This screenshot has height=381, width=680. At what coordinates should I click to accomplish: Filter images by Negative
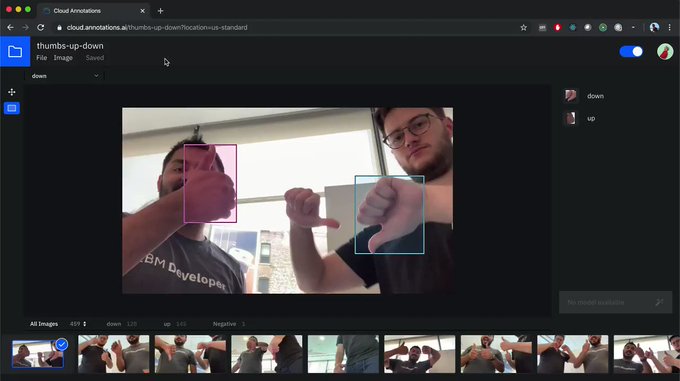coord(229,324)
